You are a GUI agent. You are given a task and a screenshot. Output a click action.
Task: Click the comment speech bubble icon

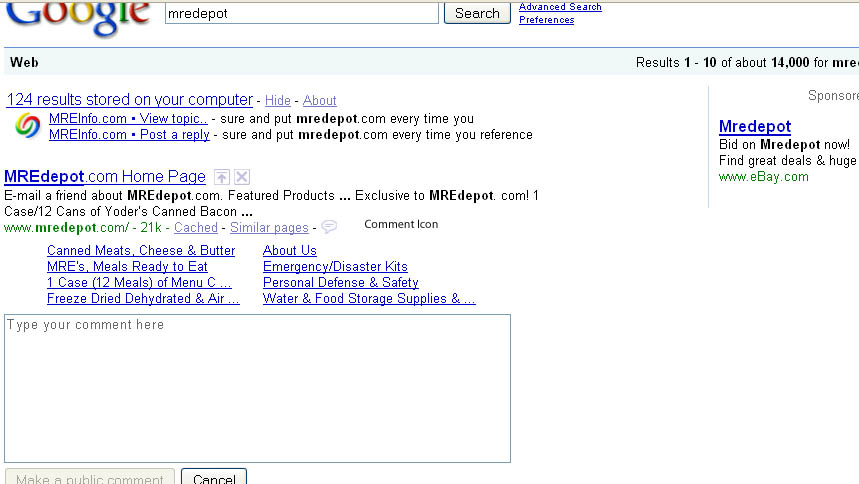(x=329, y=228)
